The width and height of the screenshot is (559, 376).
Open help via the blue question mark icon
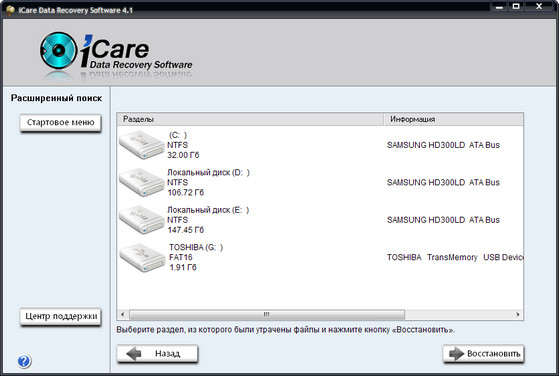tap(24, 361)
